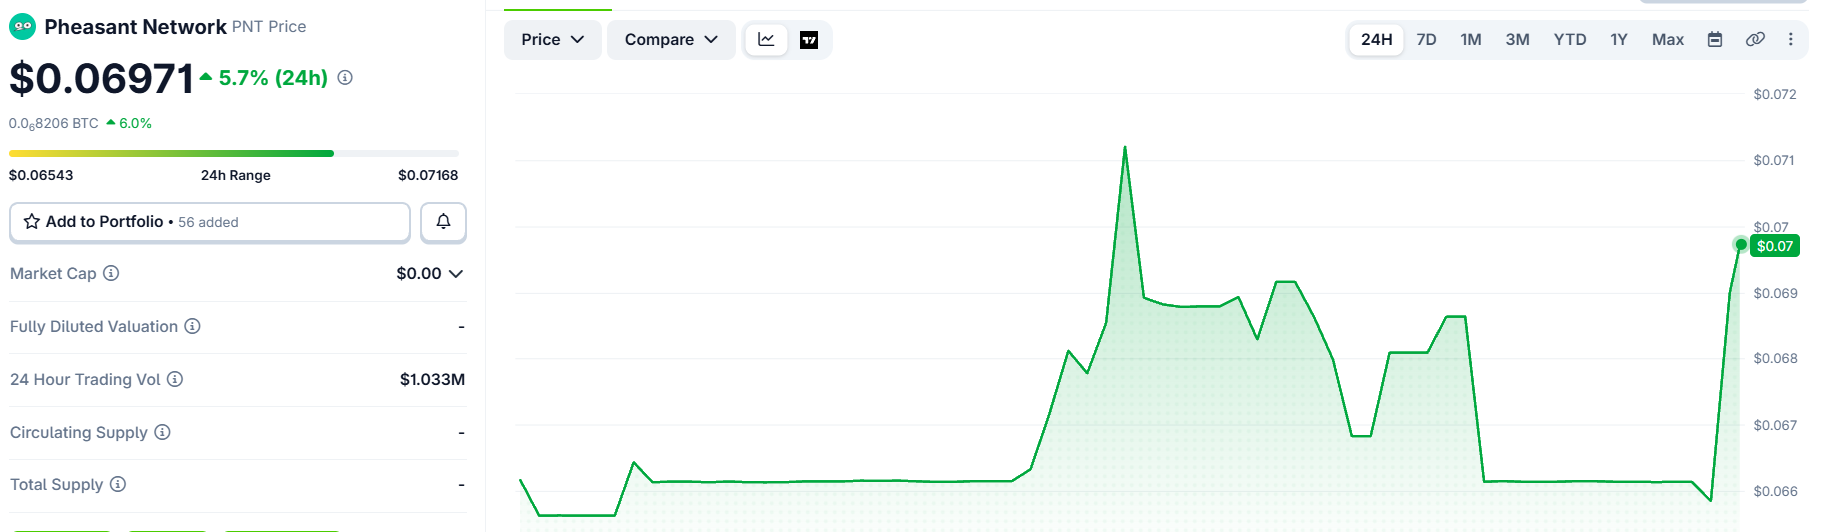Switch to the line chart view
The width and height of the screenshot is (1826, 532).
click(x=766, y=40)
